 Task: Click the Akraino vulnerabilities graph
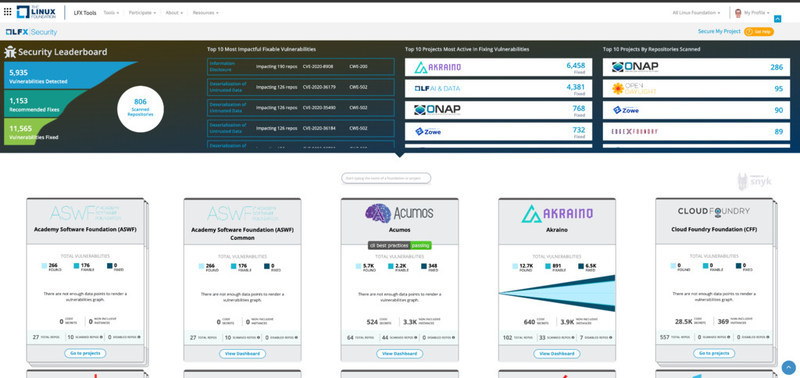pos(557,293)
